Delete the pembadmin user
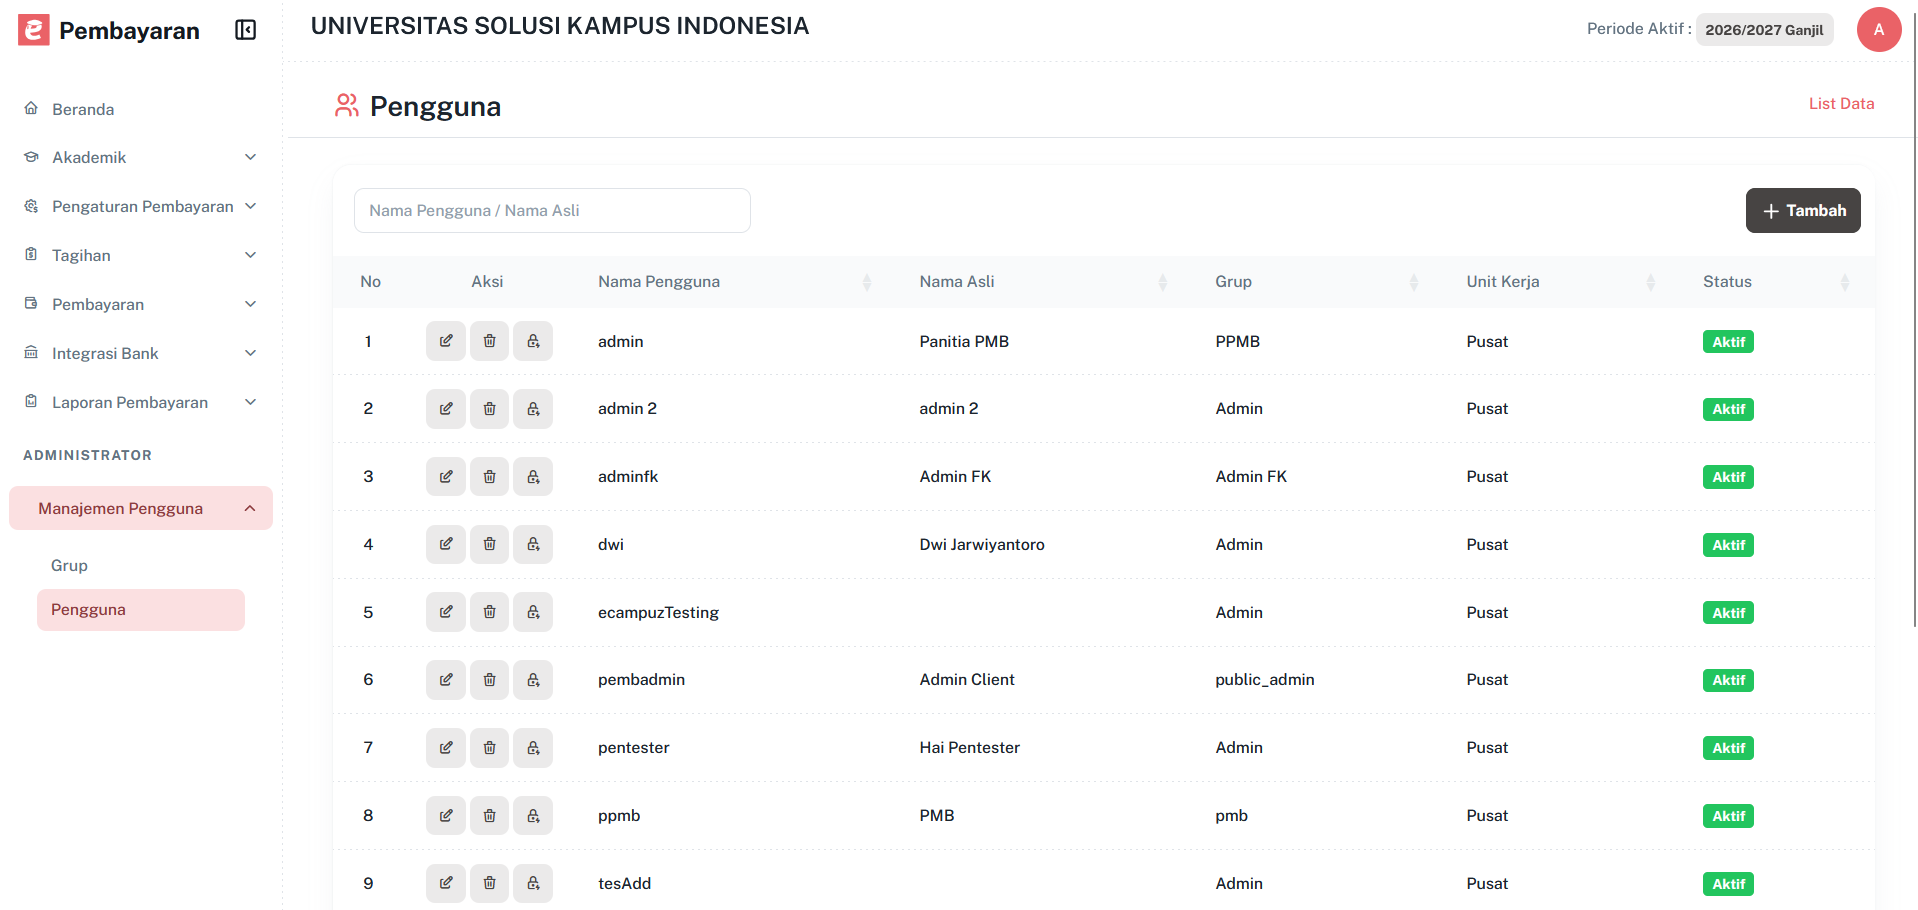The width and height of the screenshot is (1918, 910). (x=490, y=680)
